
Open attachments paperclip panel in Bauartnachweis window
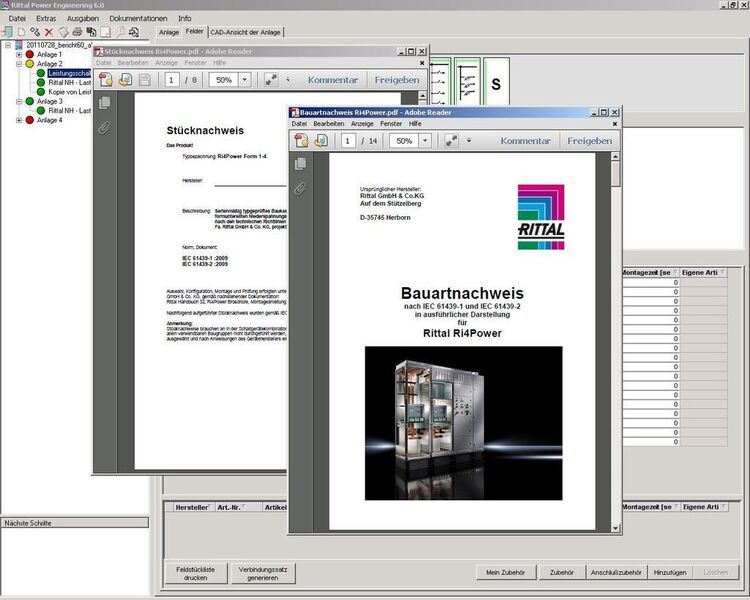pyautogui.click(x=300, y=189)
